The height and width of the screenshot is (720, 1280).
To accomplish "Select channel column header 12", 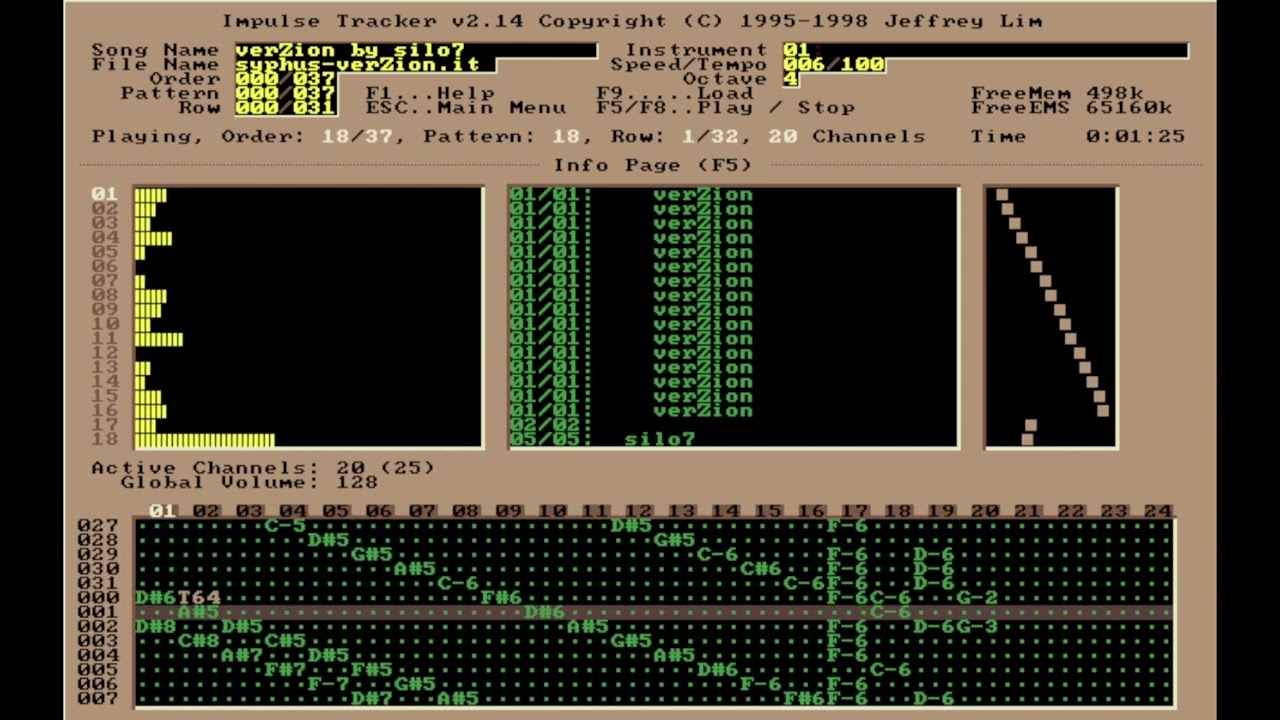I will pyautogui.click(x=638, y=511).
